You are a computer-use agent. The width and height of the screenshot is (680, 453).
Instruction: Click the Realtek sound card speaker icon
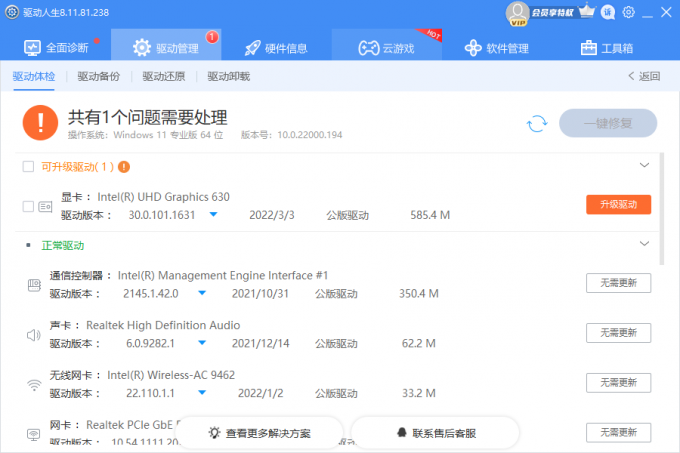point(33,334)
